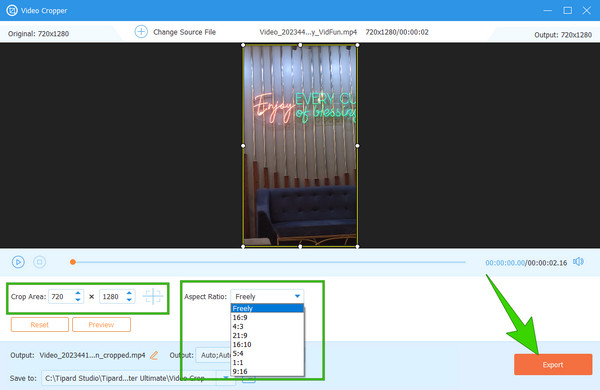Choose 1:1 aspect ratio option

click(267, 362)
